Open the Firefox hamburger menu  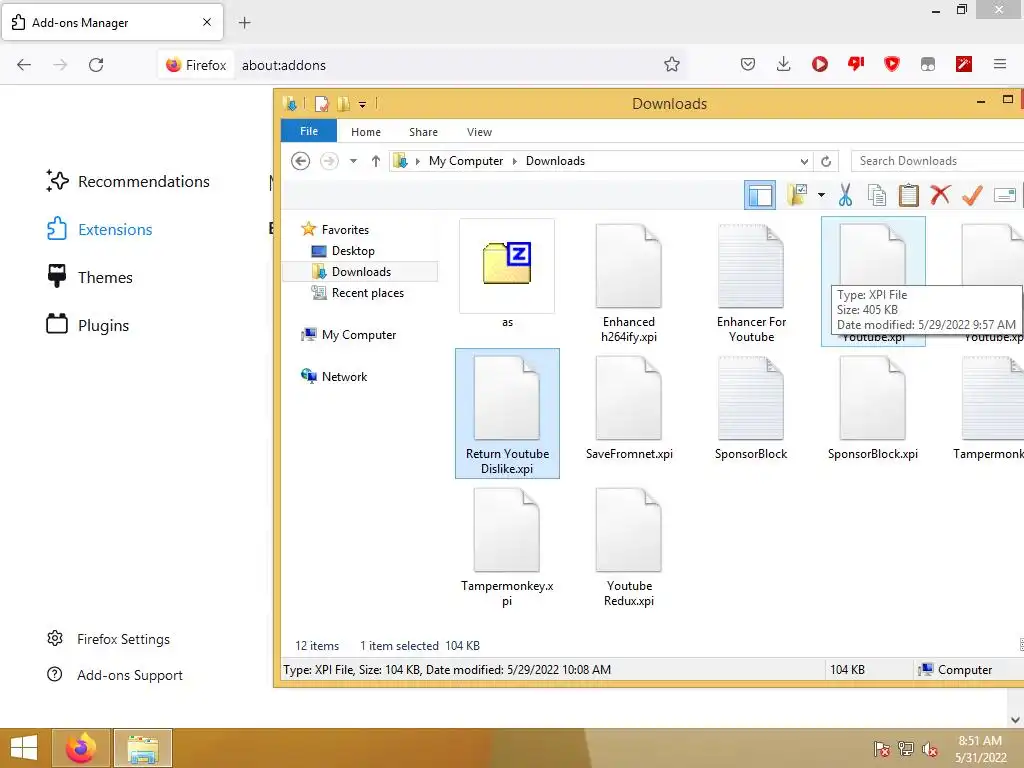pyautogui.click(x=999, y=64)
